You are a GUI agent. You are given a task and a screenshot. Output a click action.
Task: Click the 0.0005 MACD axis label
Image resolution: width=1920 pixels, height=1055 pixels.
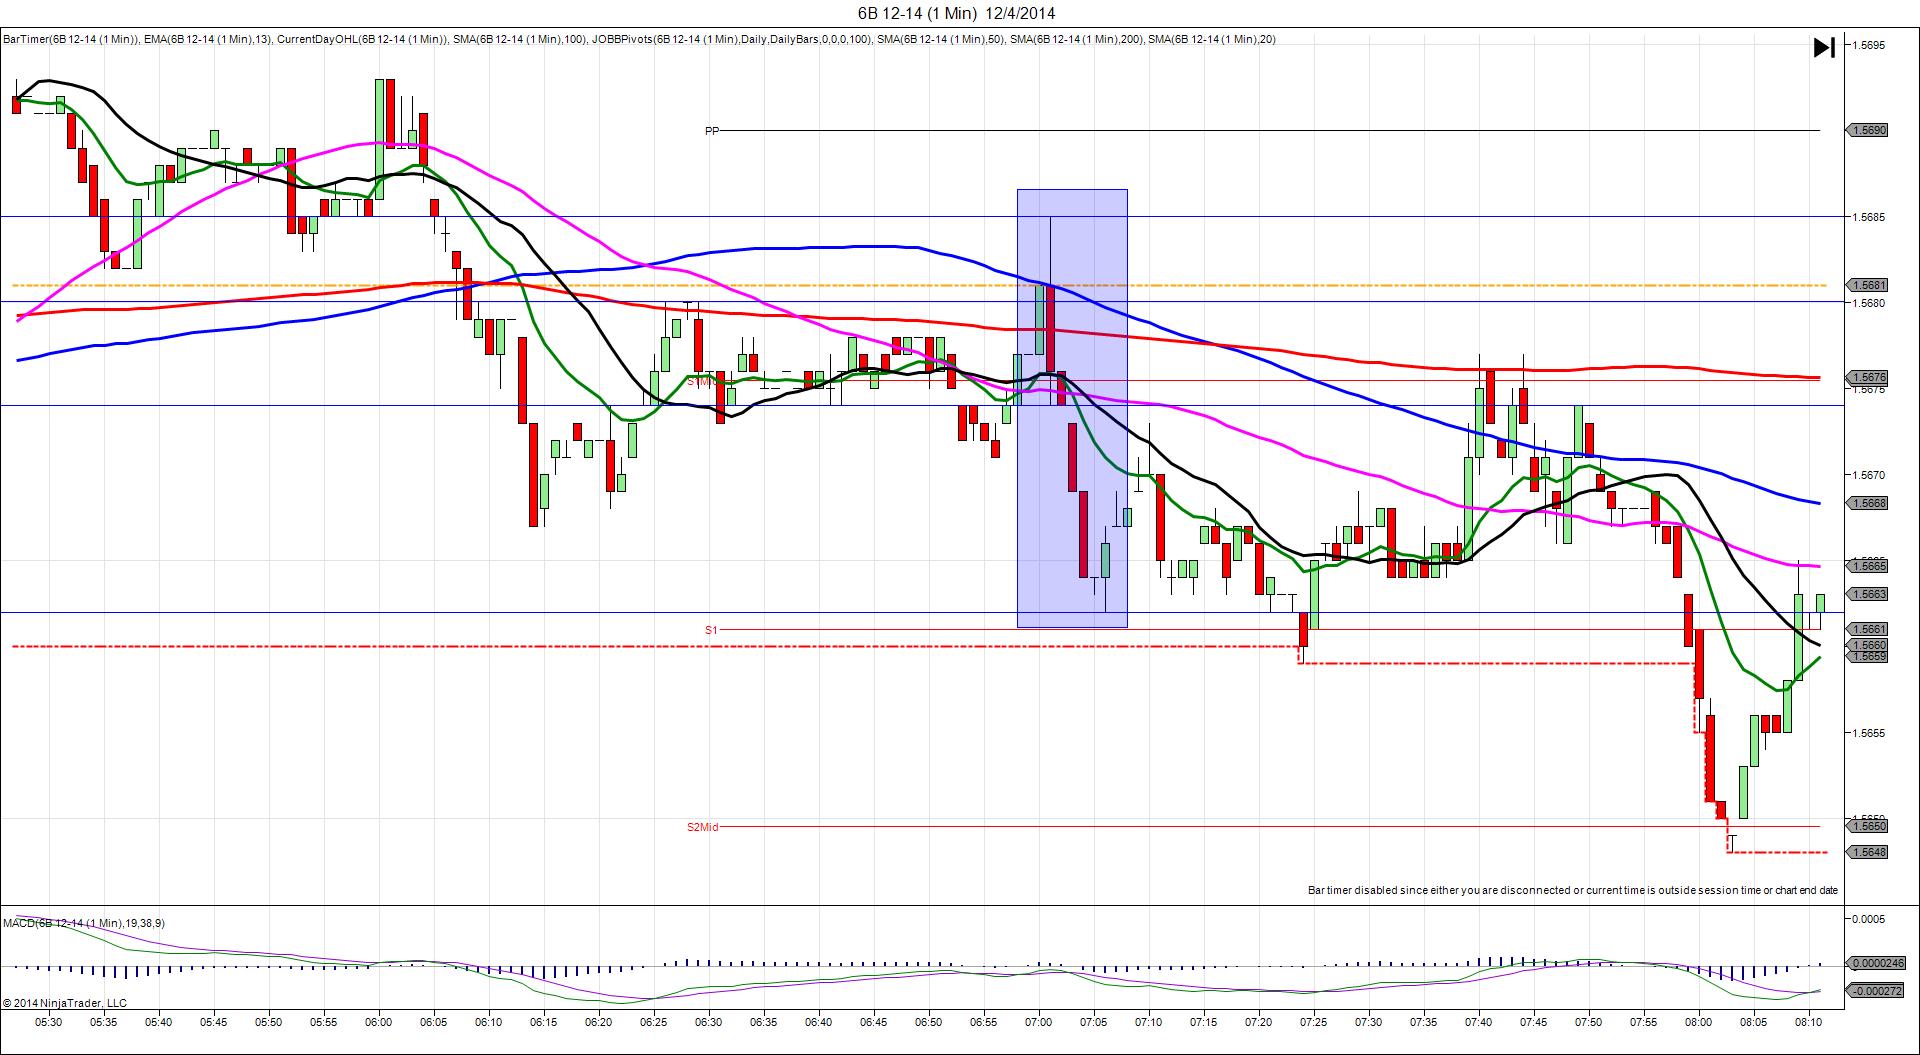click(x=1870, y=919)
